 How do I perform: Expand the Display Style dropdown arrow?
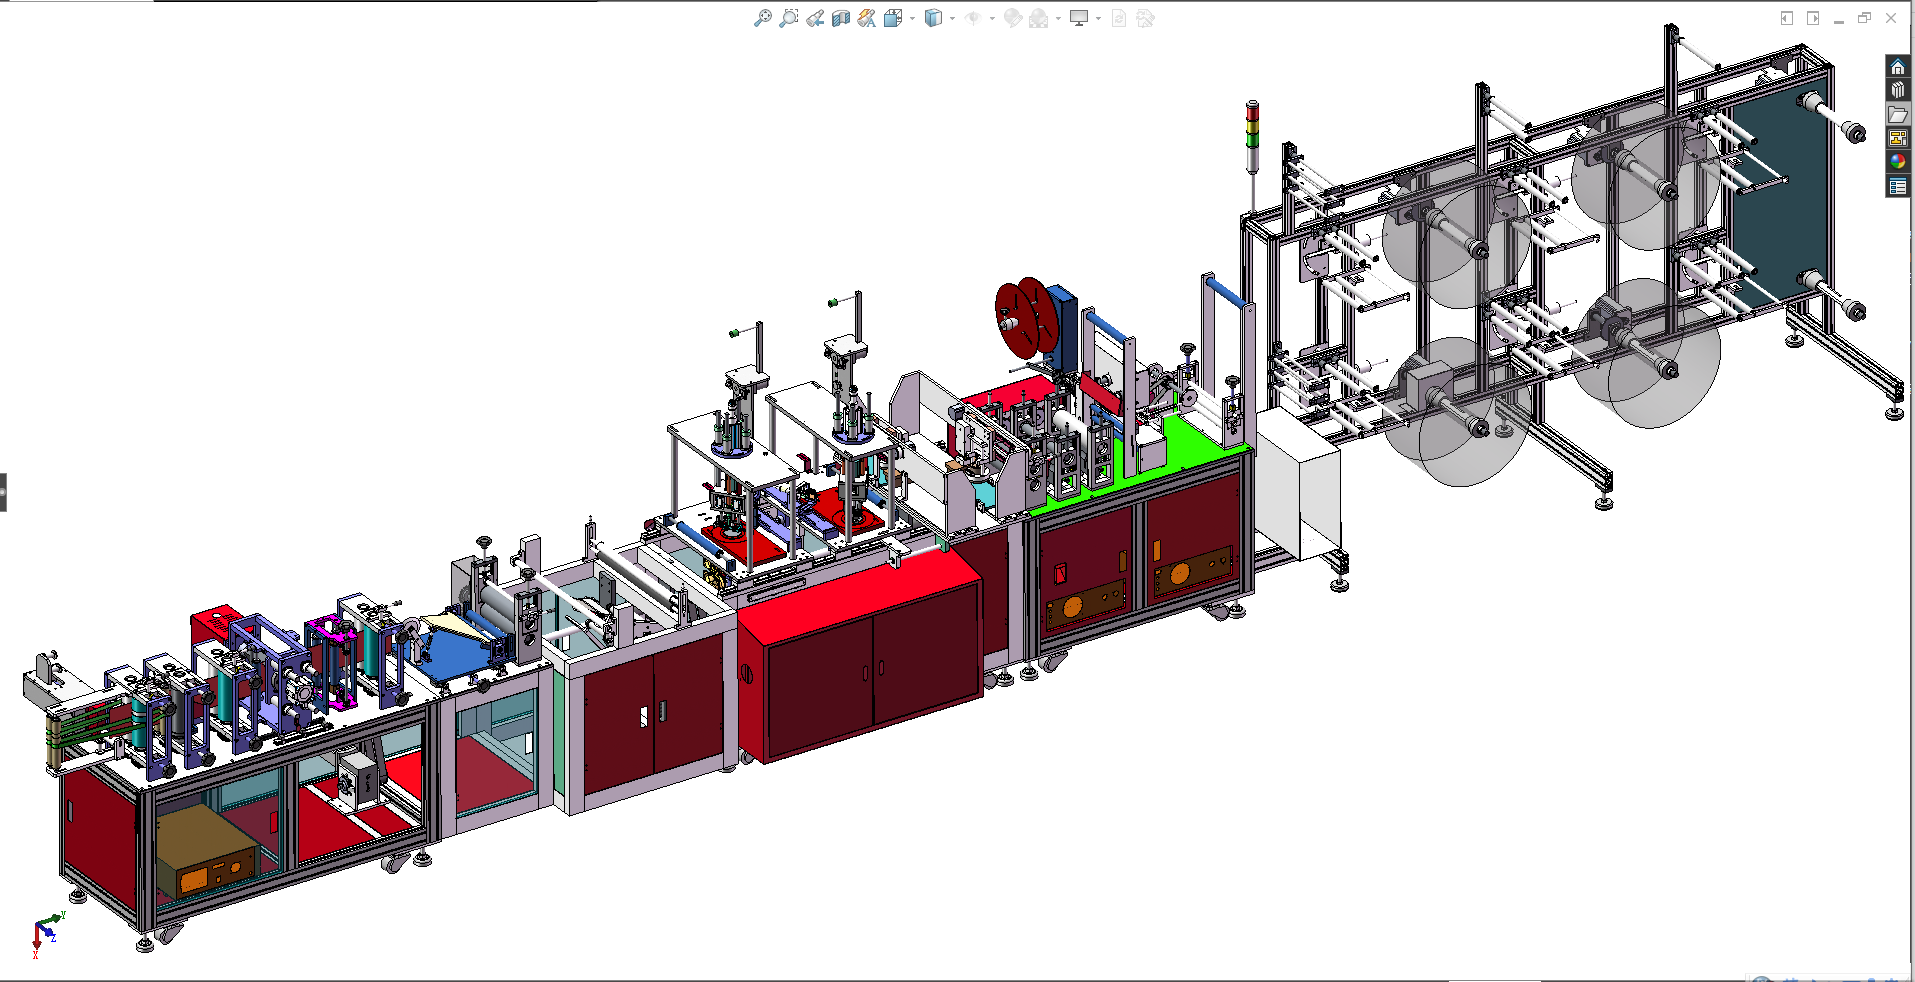click(x=952, y=18)
